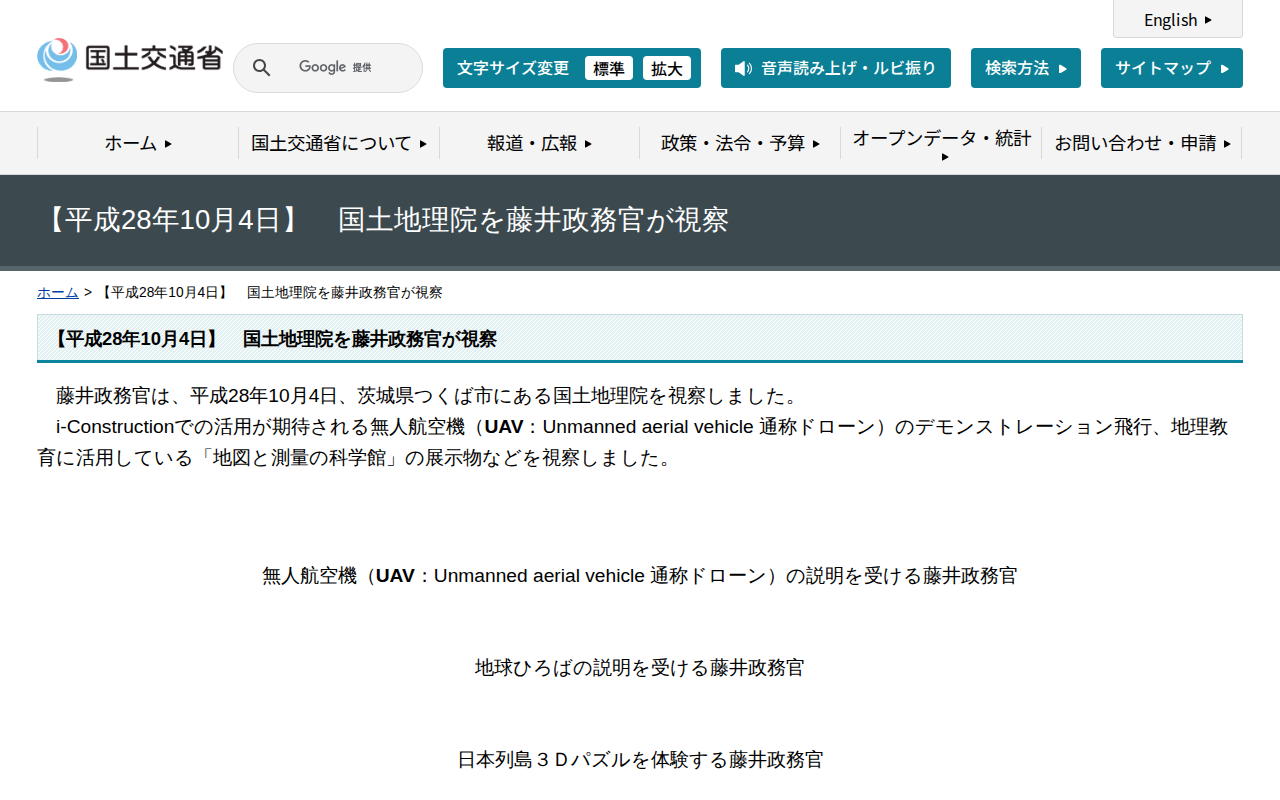Click the search magnifying glass icon
Screen dimensions: 1280x800
(261, 67)
